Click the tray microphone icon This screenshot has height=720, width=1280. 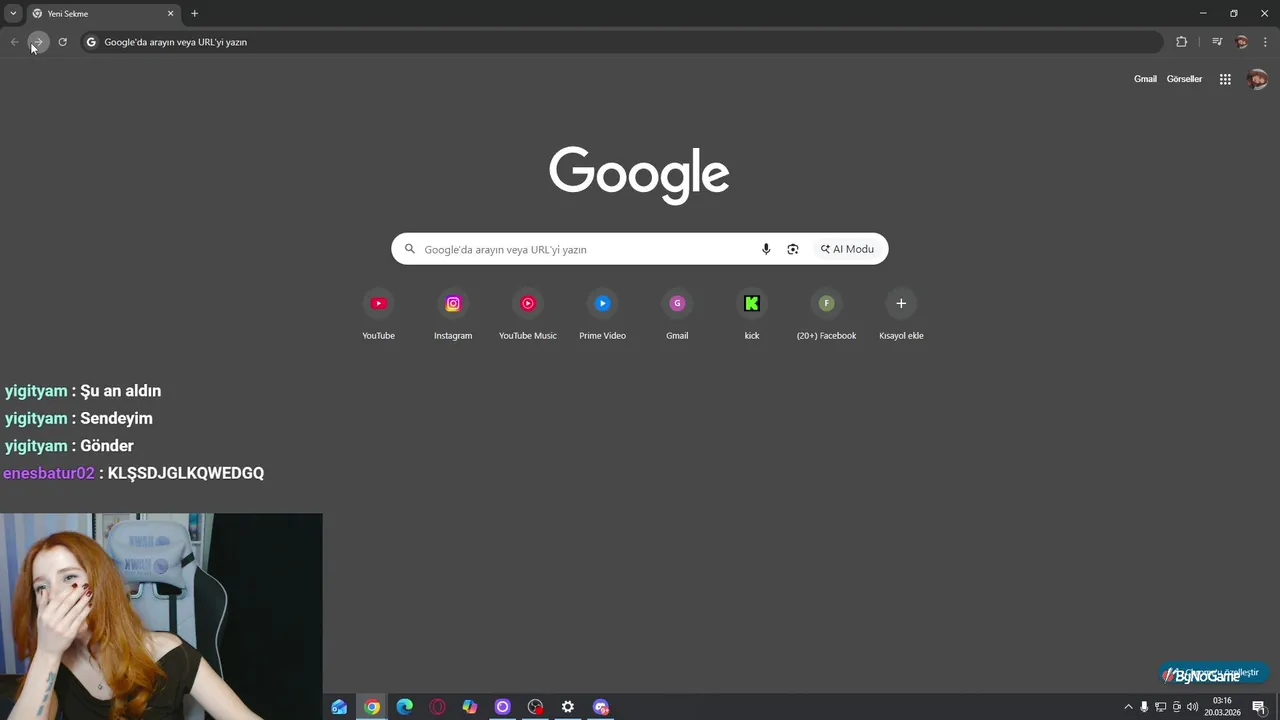(x=1144, y=707)
